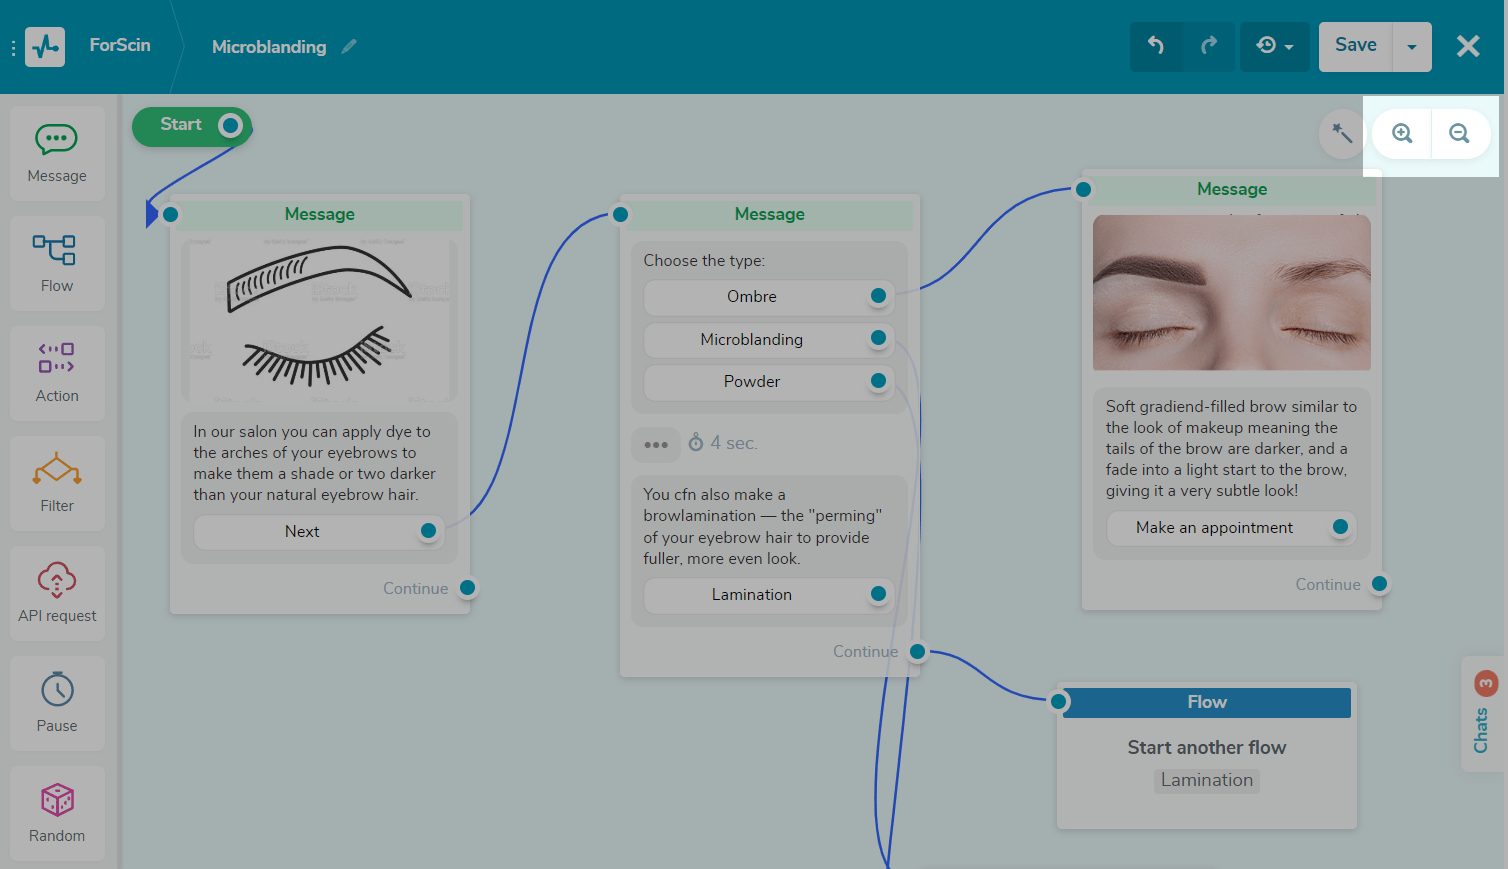Click the Lamination flow tag

[x=1207, y=780]
